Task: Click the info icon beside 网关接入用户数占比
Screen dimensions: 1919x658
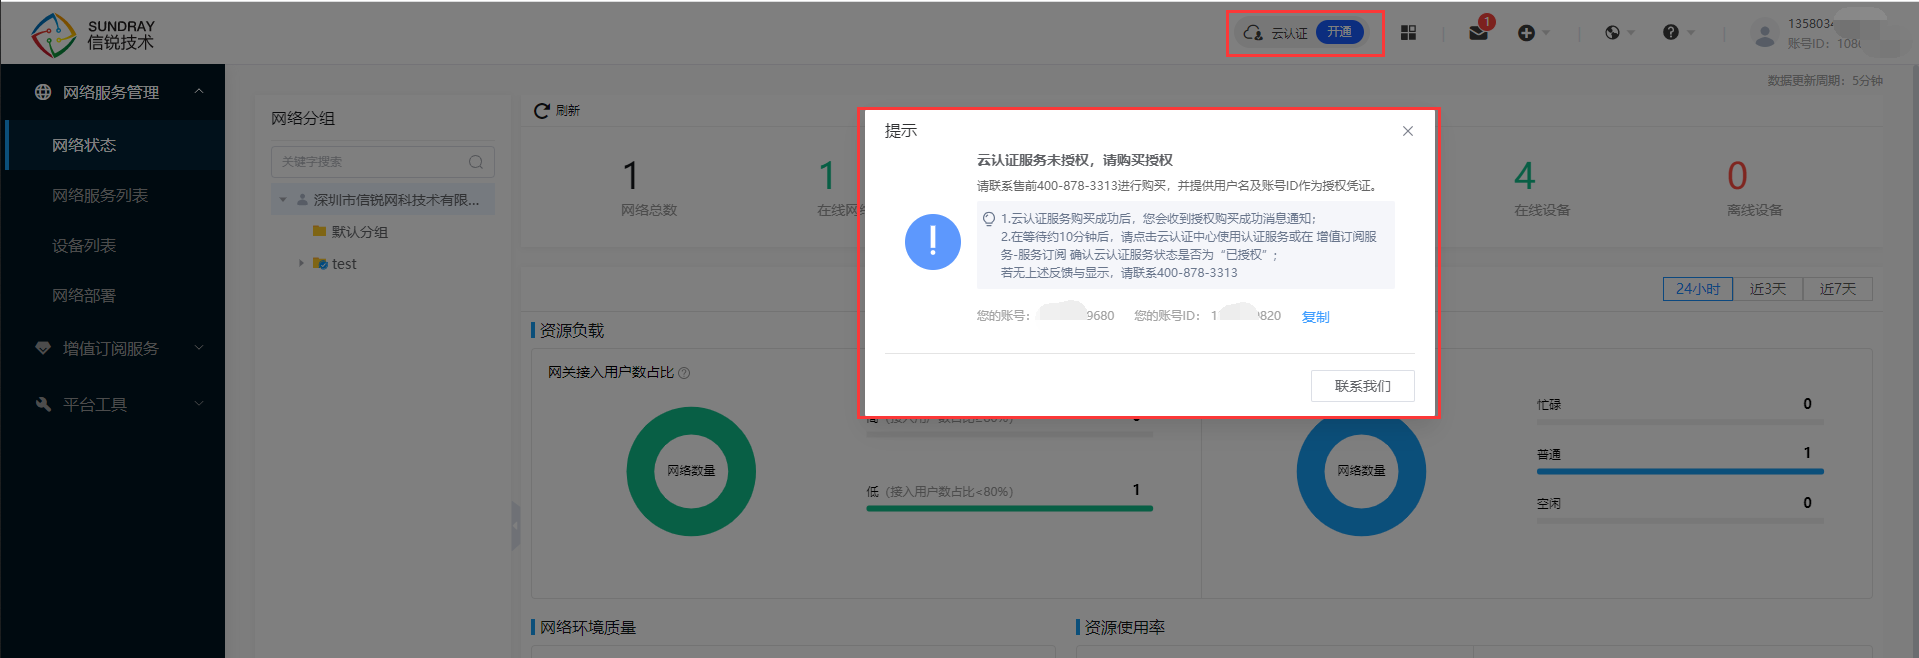Action: point(684,373)
